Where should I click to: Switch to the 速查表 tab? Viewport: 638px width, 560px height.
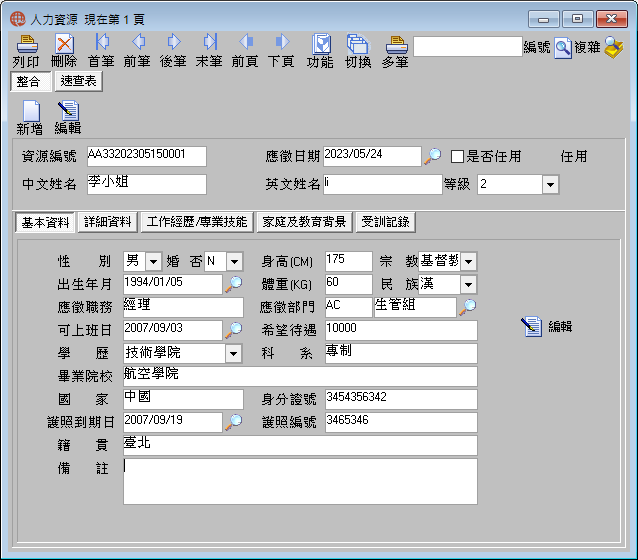point(78,81)
